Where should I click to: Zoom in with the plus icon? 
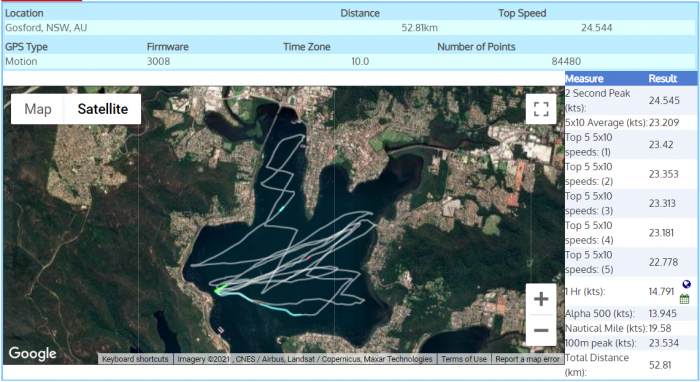point(541,299)
